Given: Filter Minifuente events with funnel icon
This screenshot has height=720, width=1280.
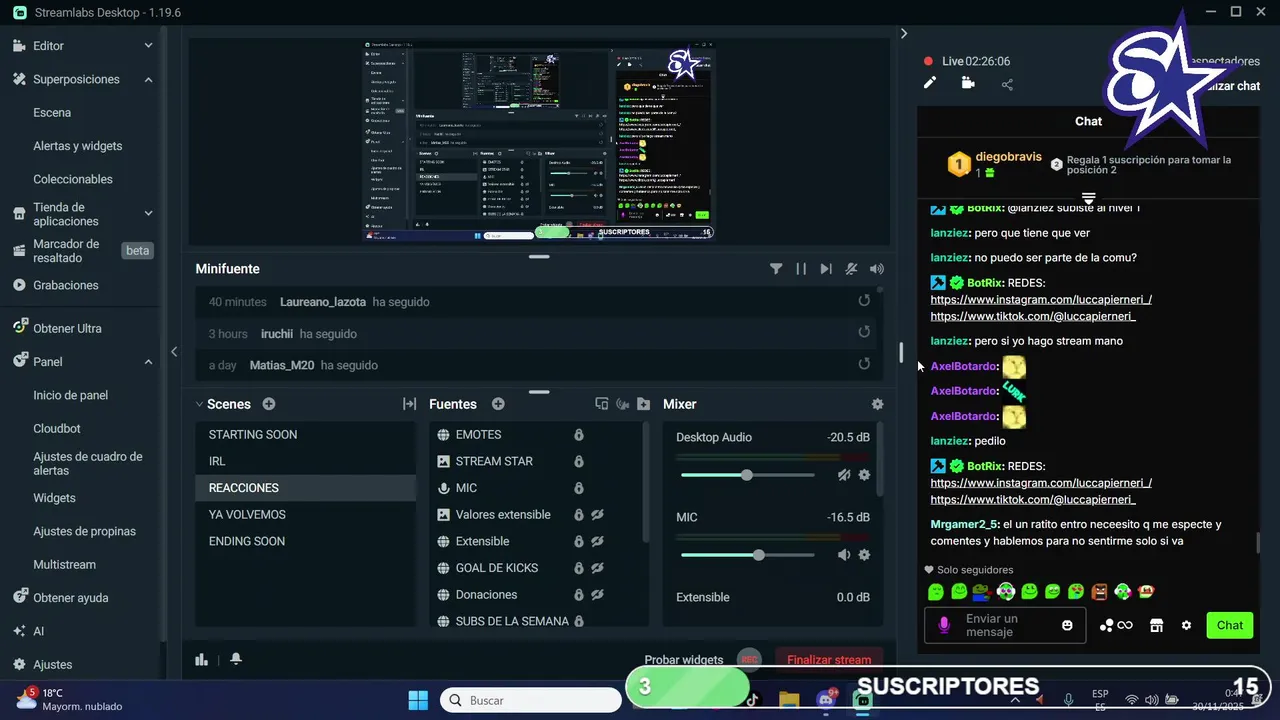Looking at the screenshot, I should click(776, 269).
